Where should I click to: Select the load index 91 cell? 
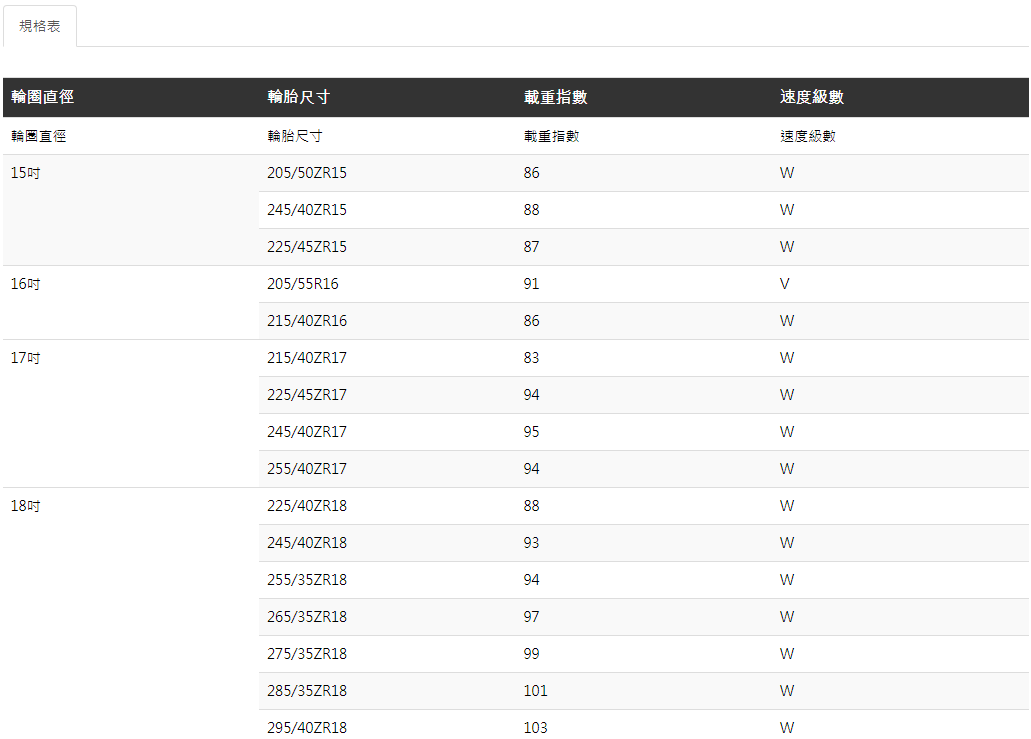[x=531, y=284]
